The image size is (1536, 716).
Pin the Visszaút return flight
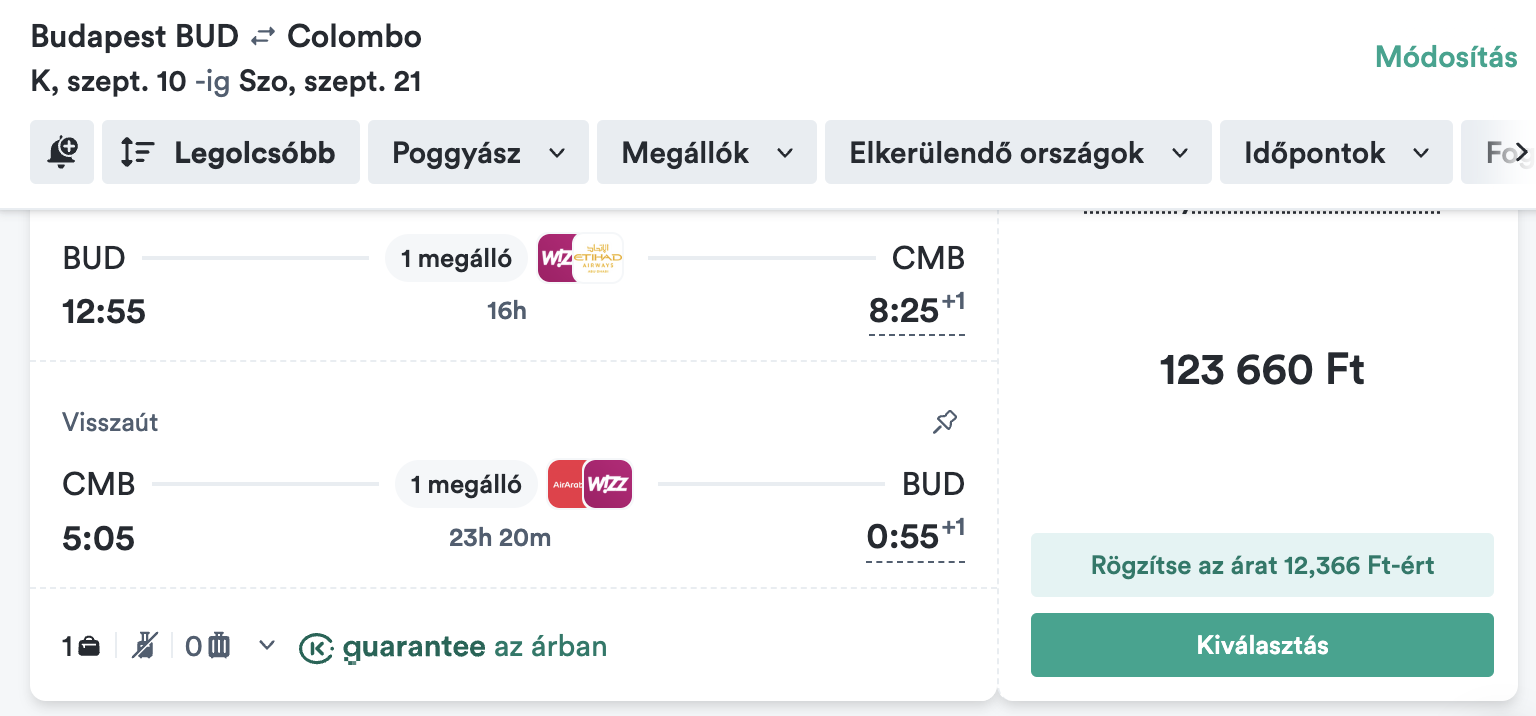click(944, 422)
